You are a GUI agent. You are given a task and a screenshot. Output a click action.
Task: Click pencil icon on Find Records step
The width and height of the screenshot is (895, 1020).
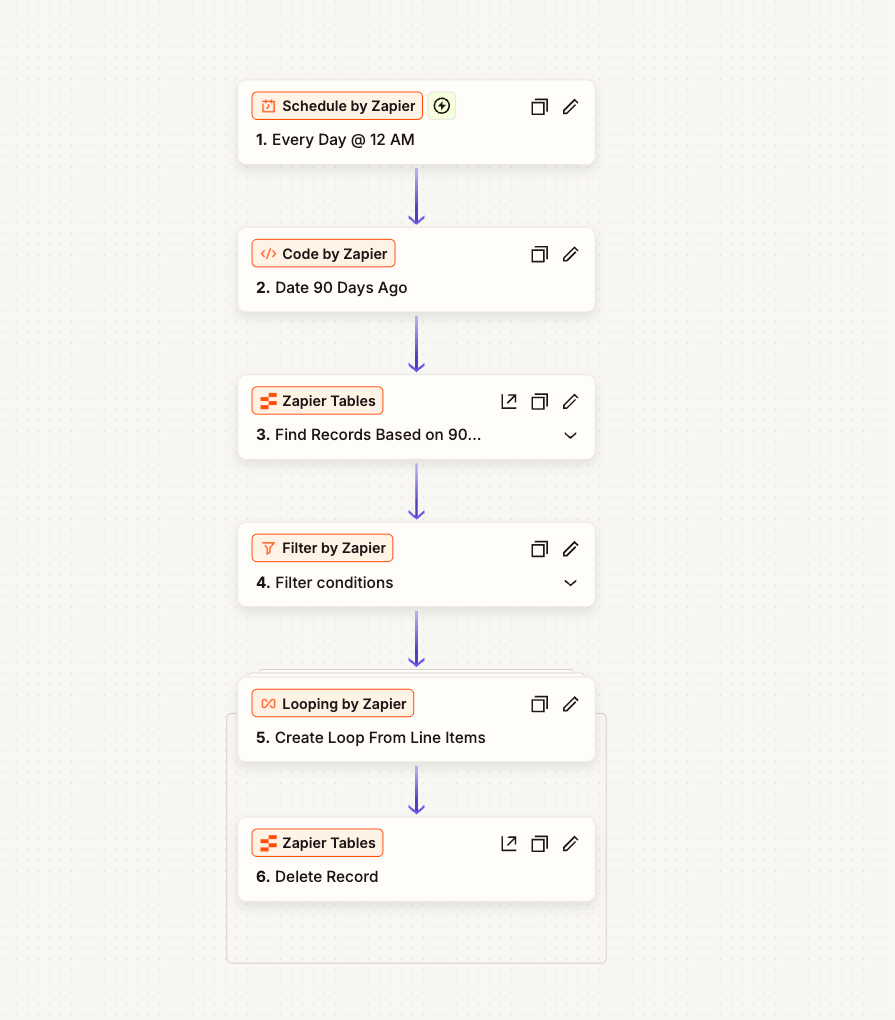570,402
